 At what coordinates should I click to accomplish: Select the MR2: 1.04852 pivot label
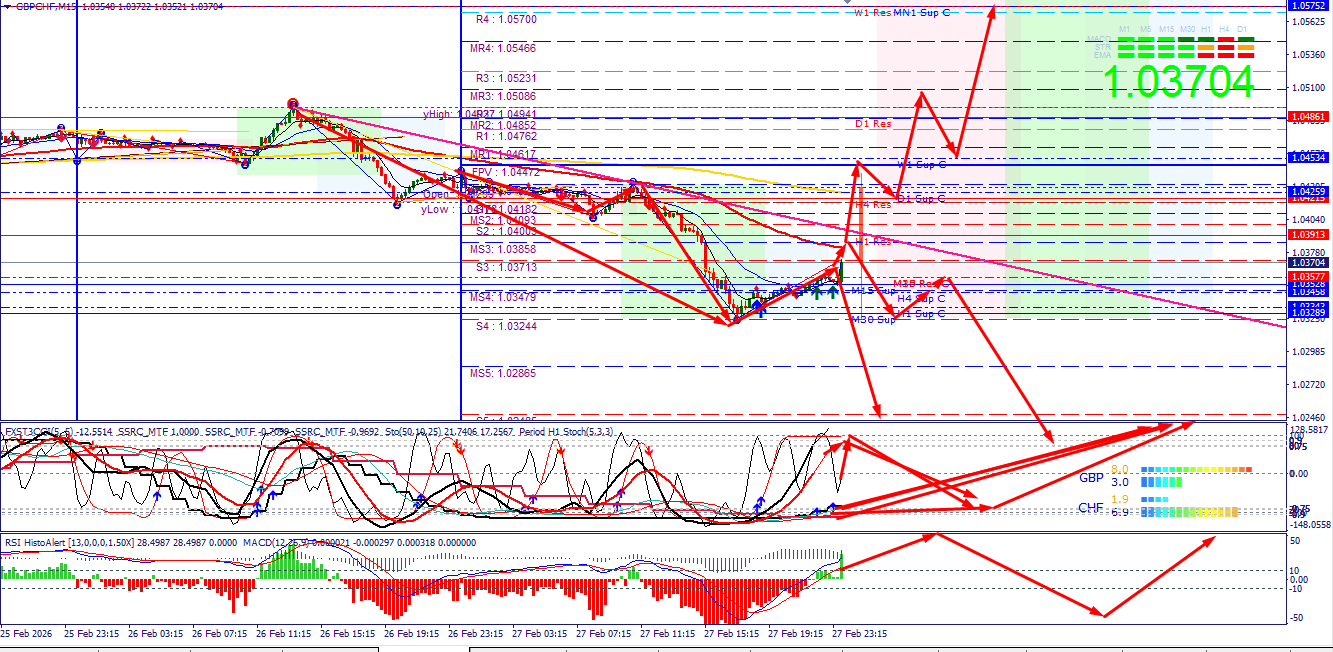point(503,125)
